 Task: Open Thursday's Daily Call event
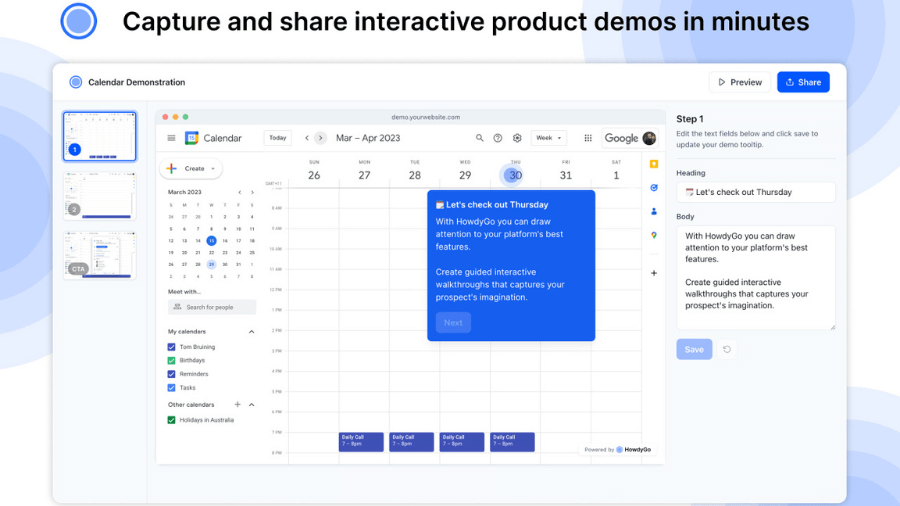tap(512, 442)
